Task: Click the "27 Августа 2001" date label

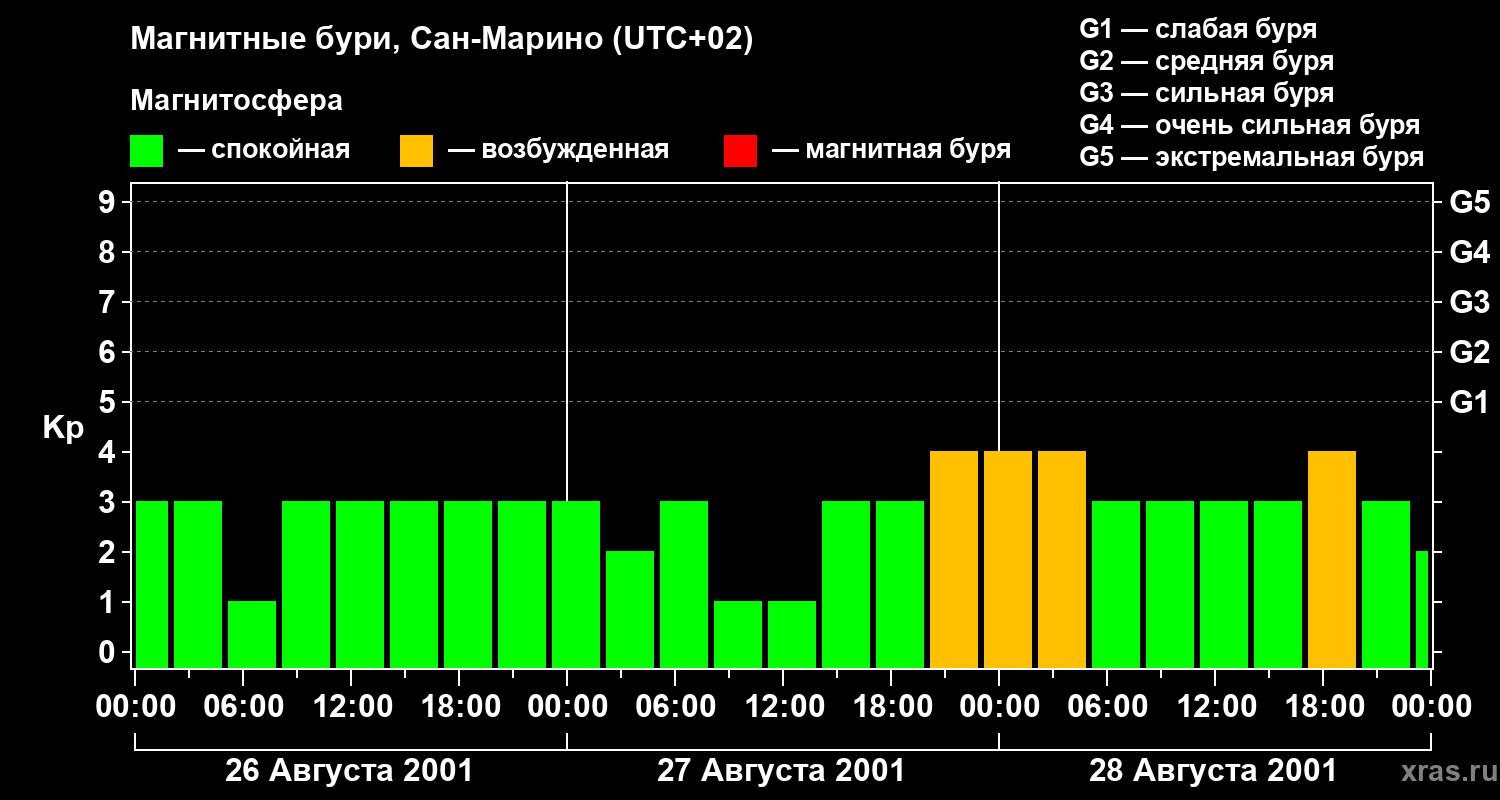Action: (x=781, y=771)
